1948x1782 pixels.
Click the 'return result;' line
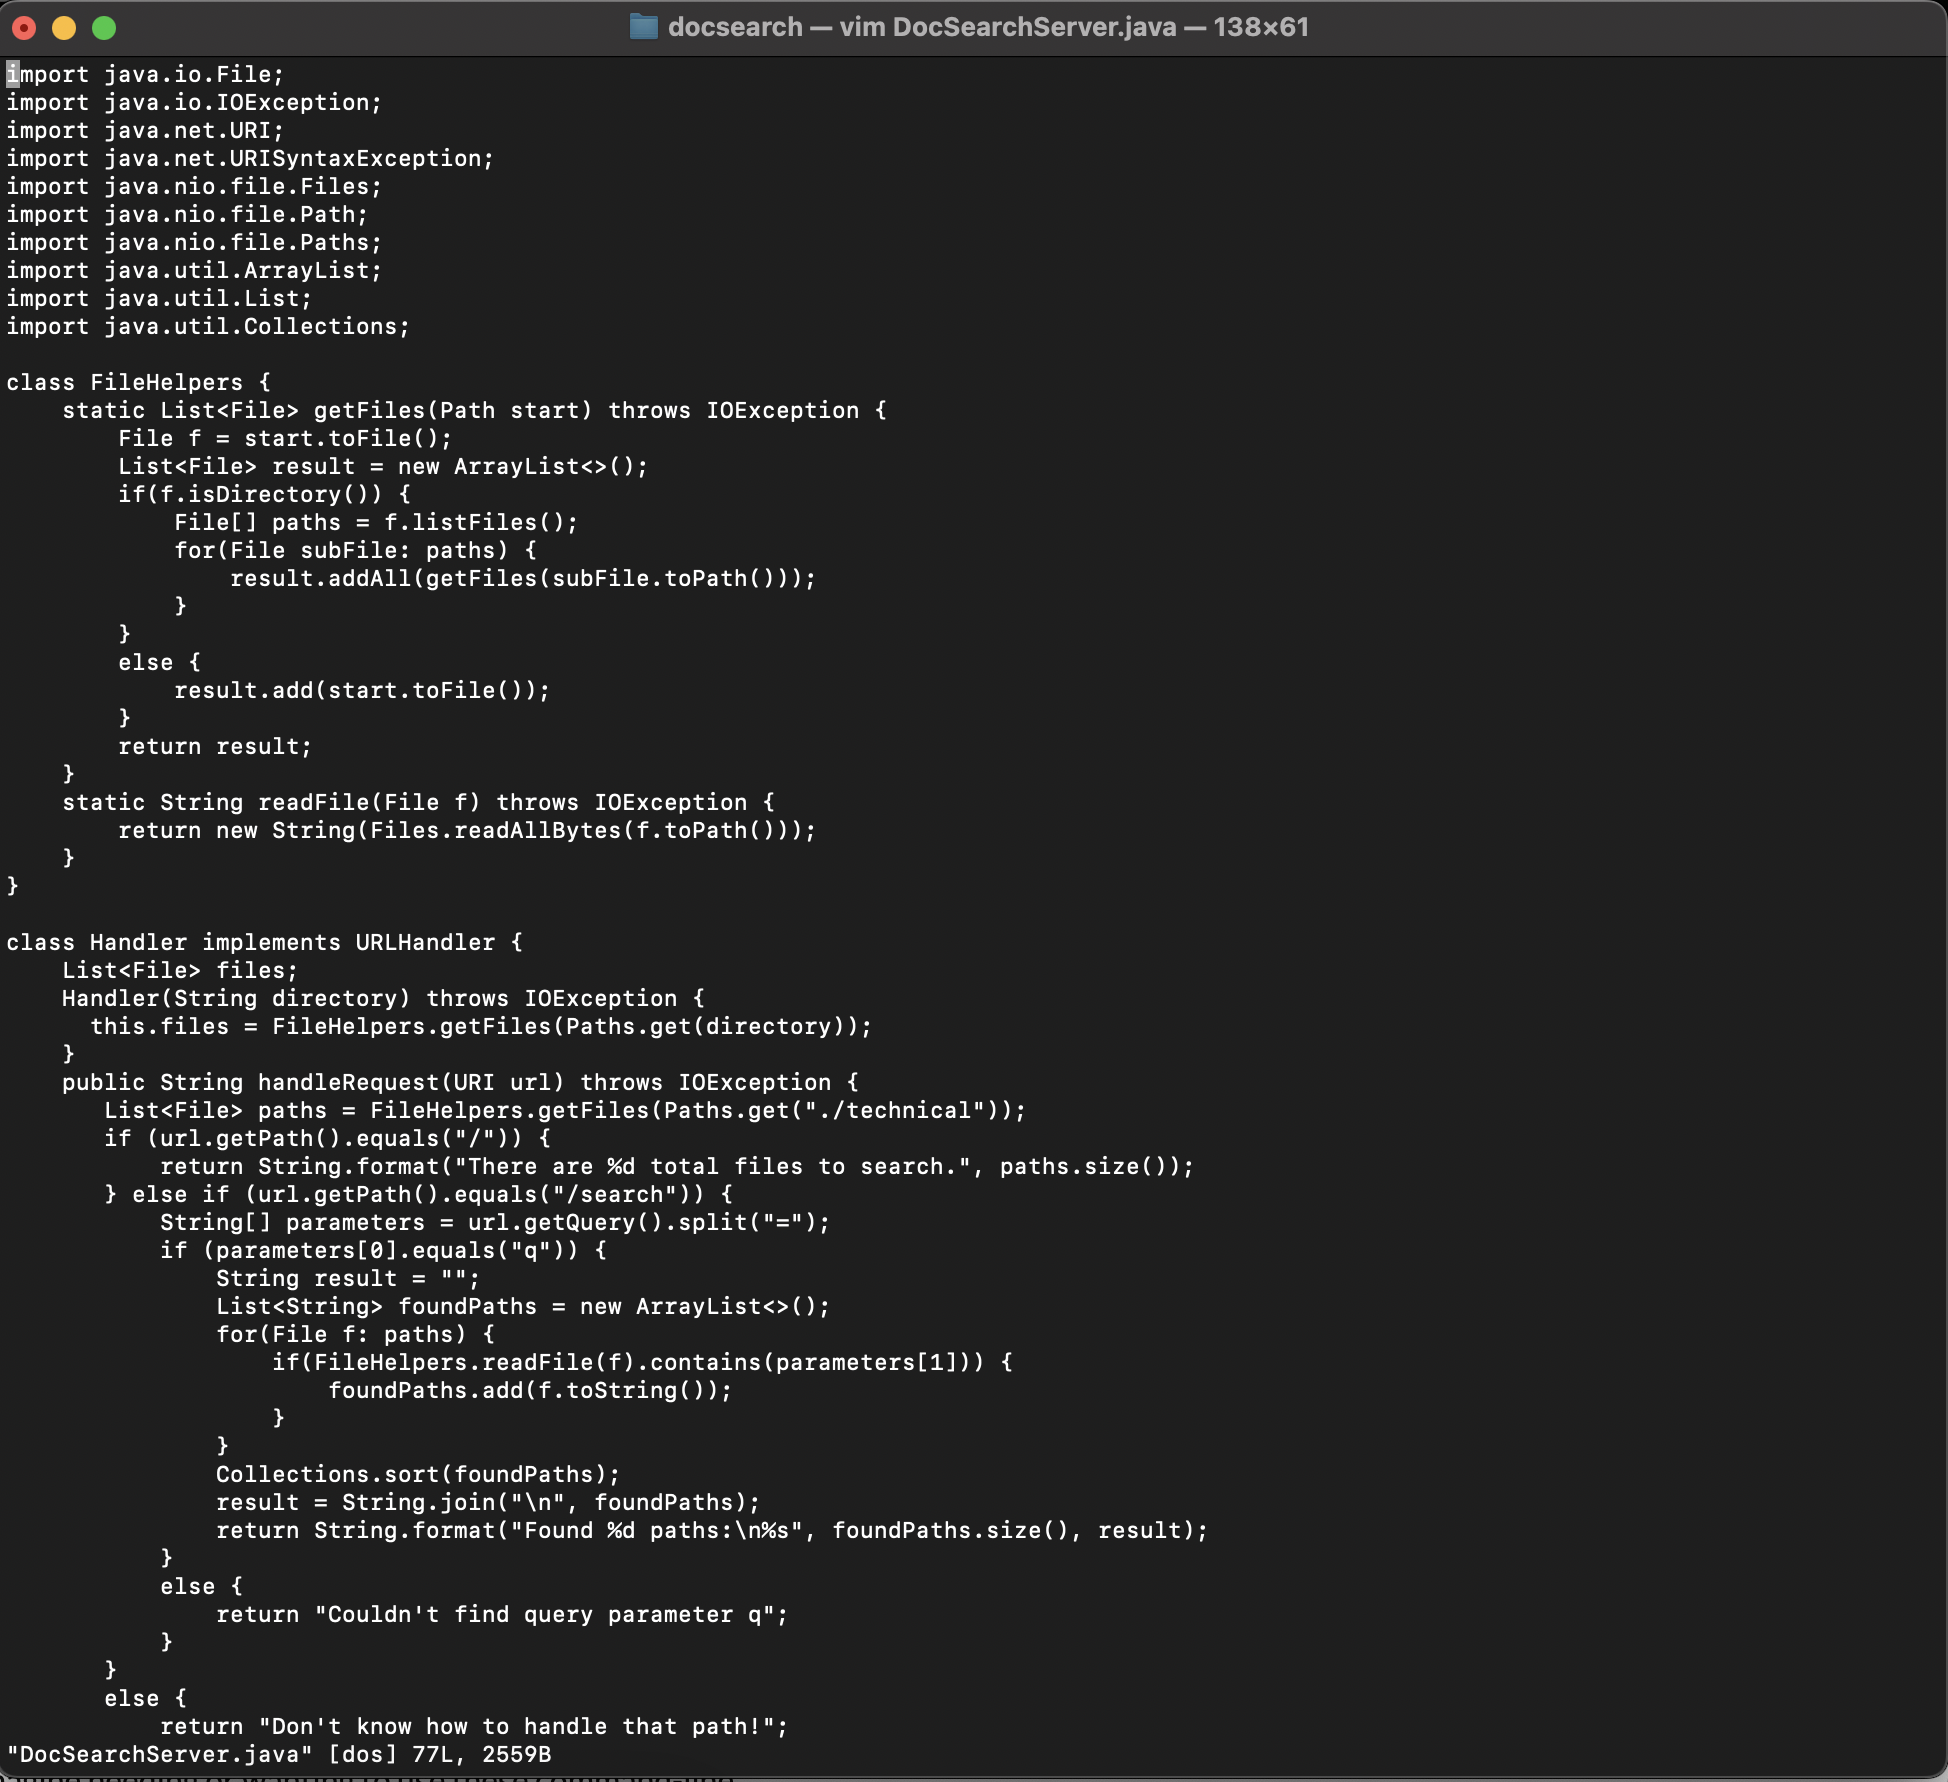pyautogui.click(x=216, y=747)
